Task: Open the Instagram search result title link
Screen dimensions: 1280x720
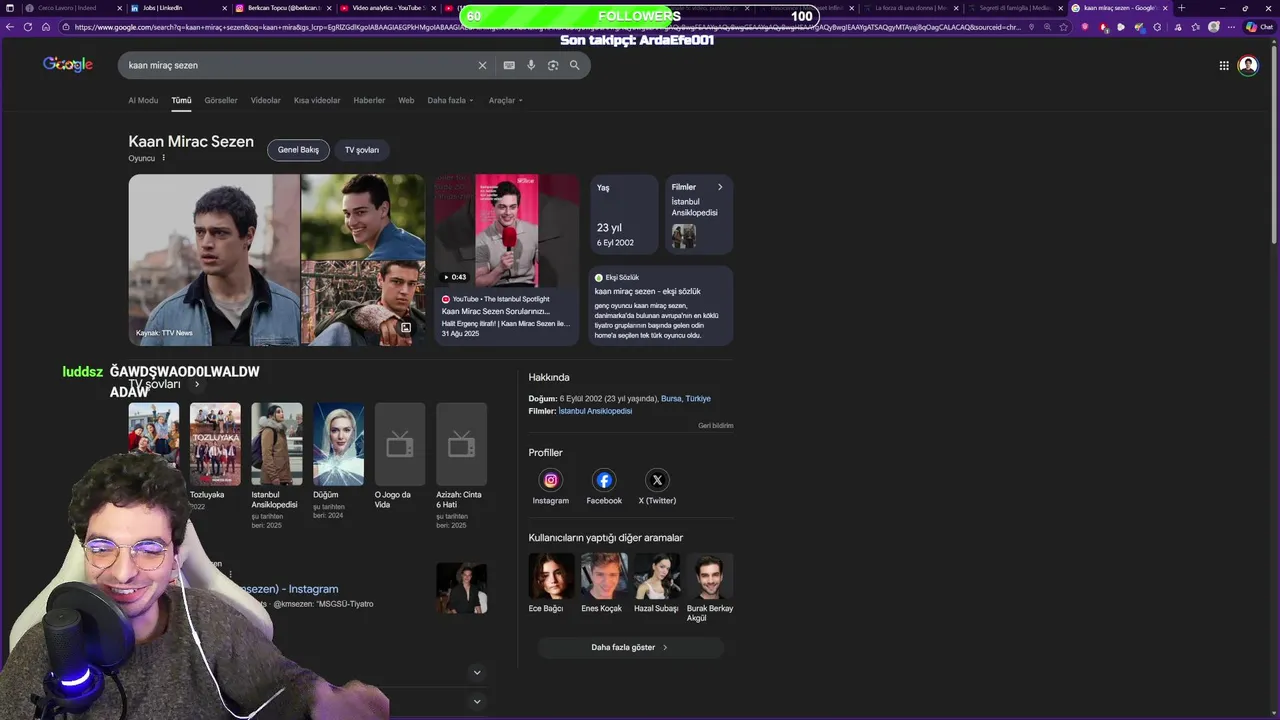Action: (287, 589)
